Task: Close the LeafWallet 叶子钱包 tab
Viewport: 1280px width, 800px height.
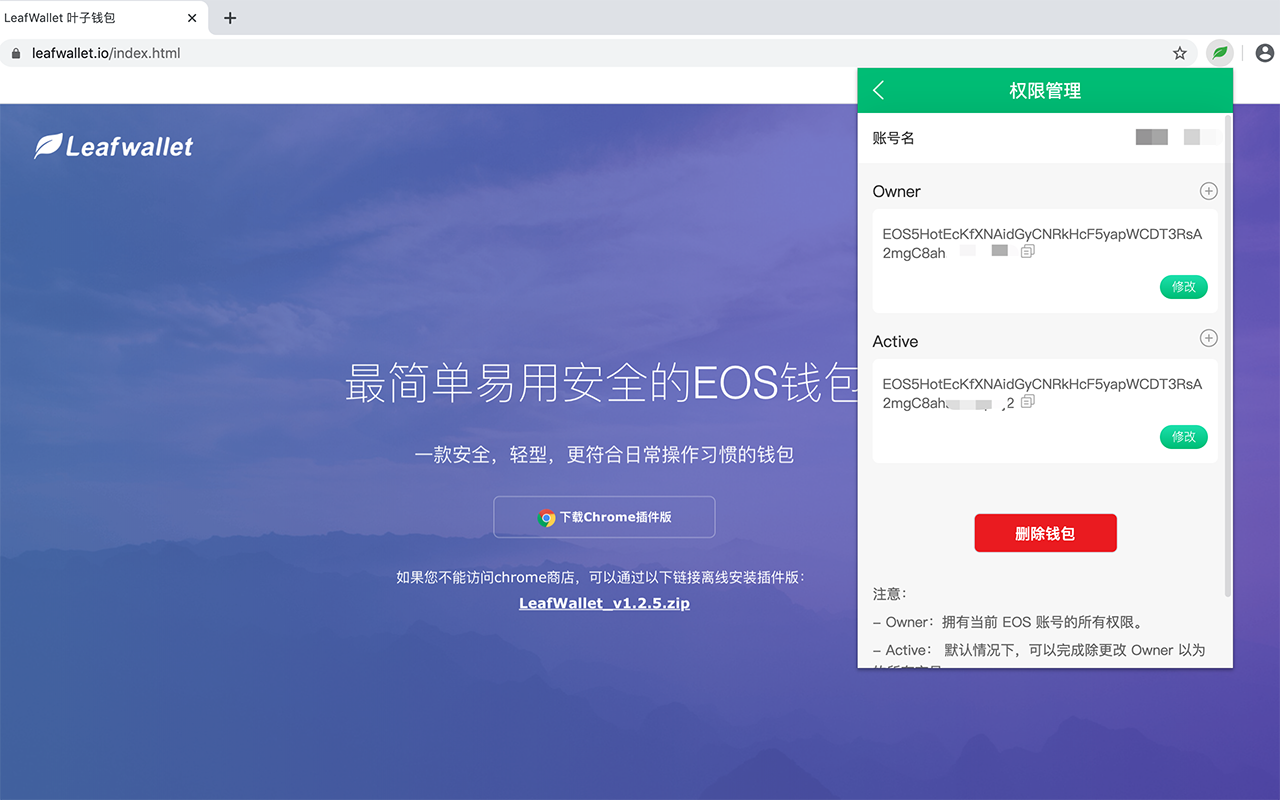Action: point(192,18)
